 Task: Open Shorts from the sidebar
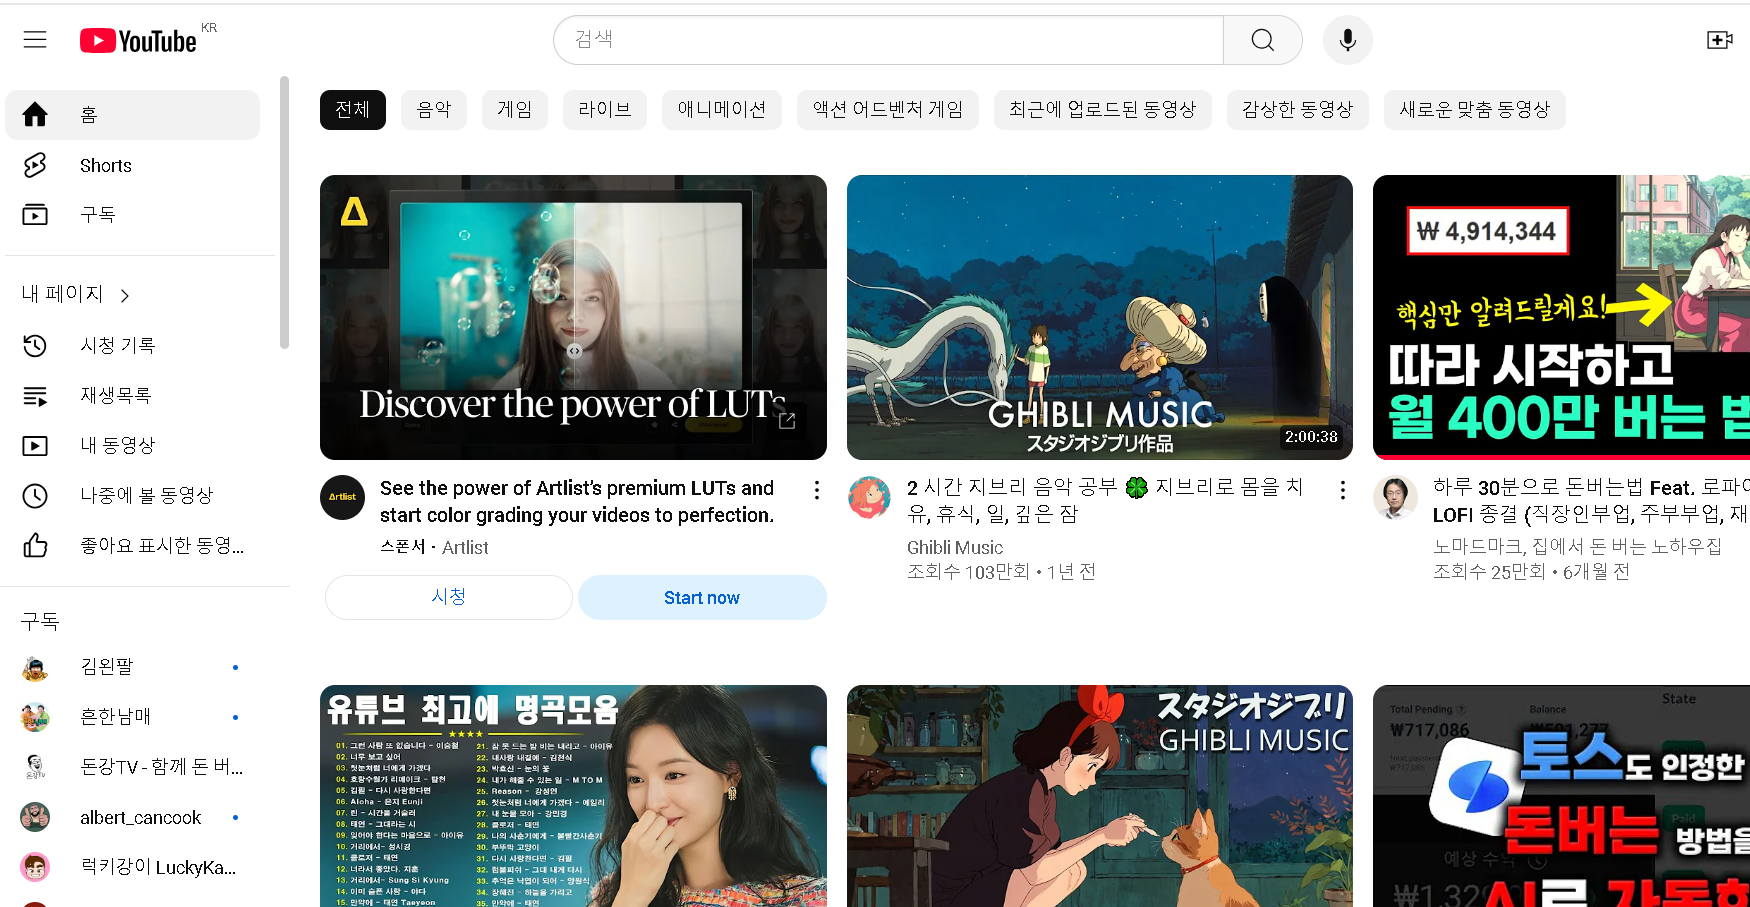[x=133, y=165]
